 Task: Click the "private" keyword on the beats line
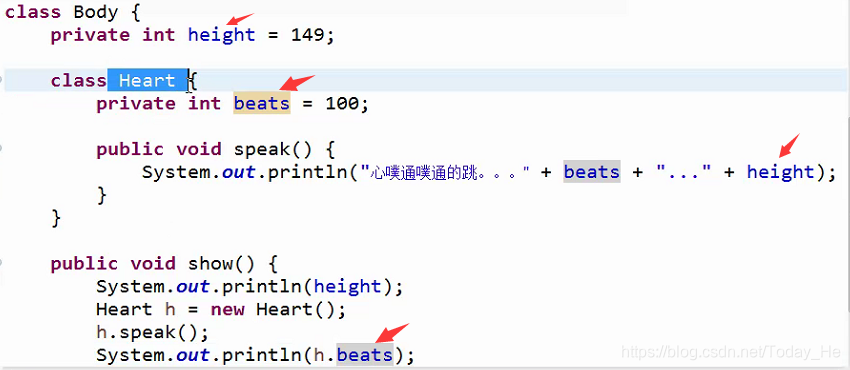tap(136, 103)
